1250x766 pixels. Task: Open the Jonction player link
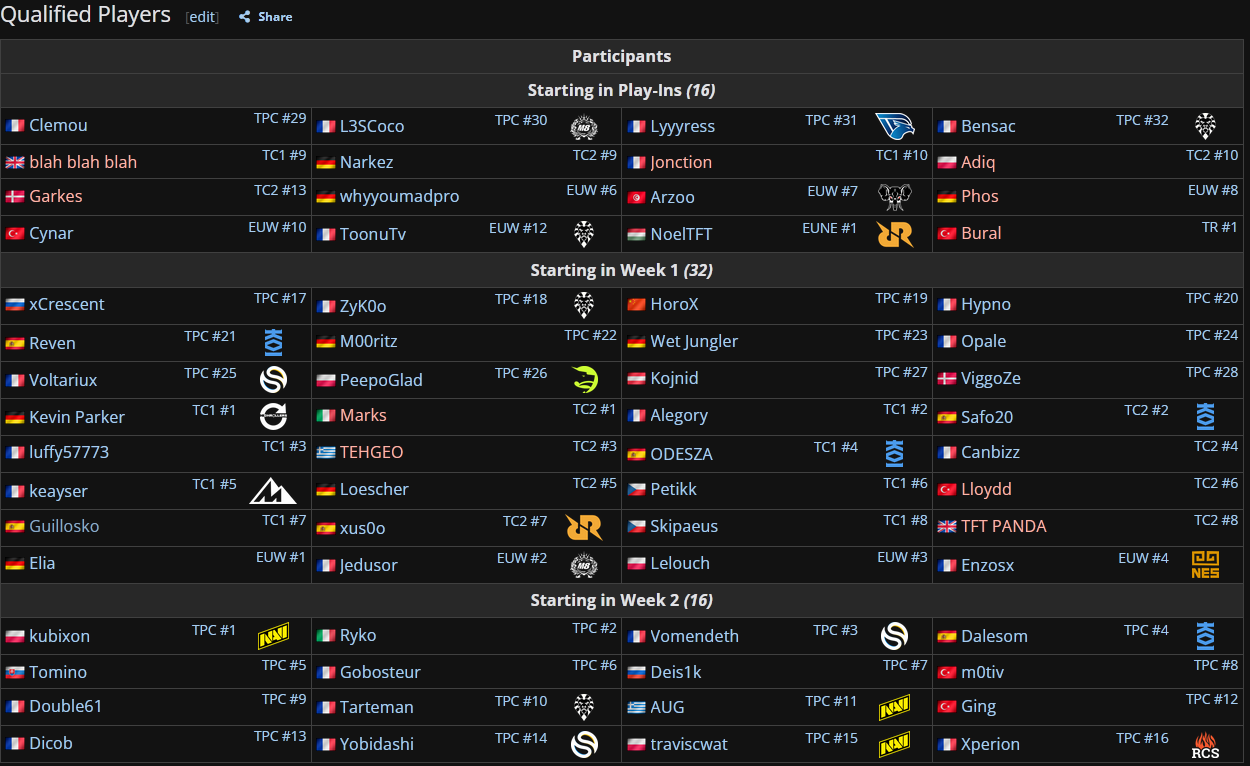pyautogui.click(x=681, y=162)
